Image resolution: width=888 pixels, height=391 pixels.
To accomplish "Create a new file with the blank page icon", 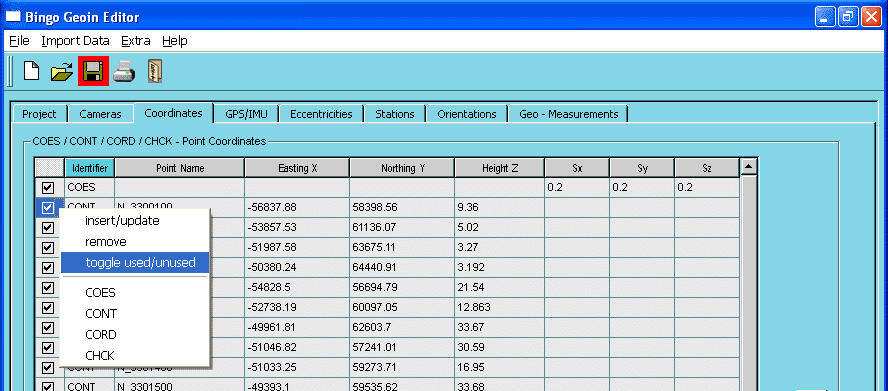I will point(32,71).
